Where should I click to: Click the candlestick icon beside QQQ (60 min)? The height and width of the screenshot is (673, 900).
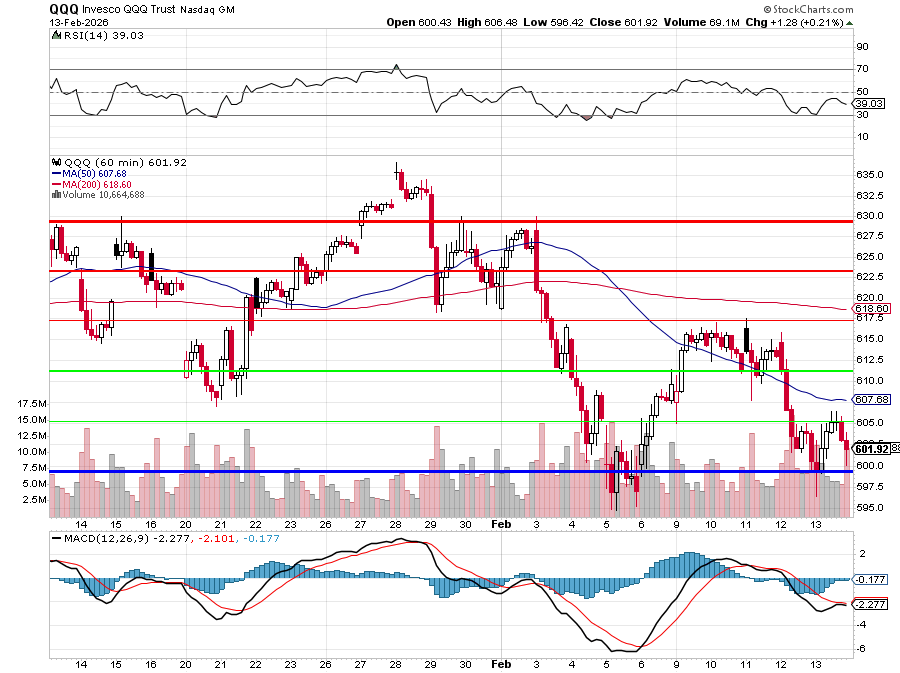point(55,162)
